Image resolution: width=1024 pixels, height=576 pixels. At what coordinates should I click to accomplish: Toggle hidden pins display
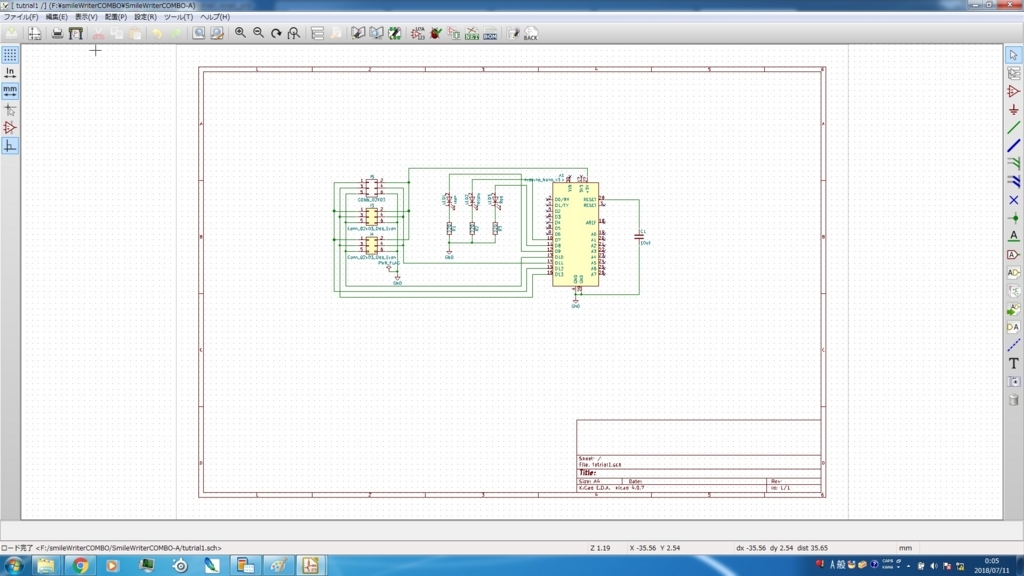[x=10, y=127]
